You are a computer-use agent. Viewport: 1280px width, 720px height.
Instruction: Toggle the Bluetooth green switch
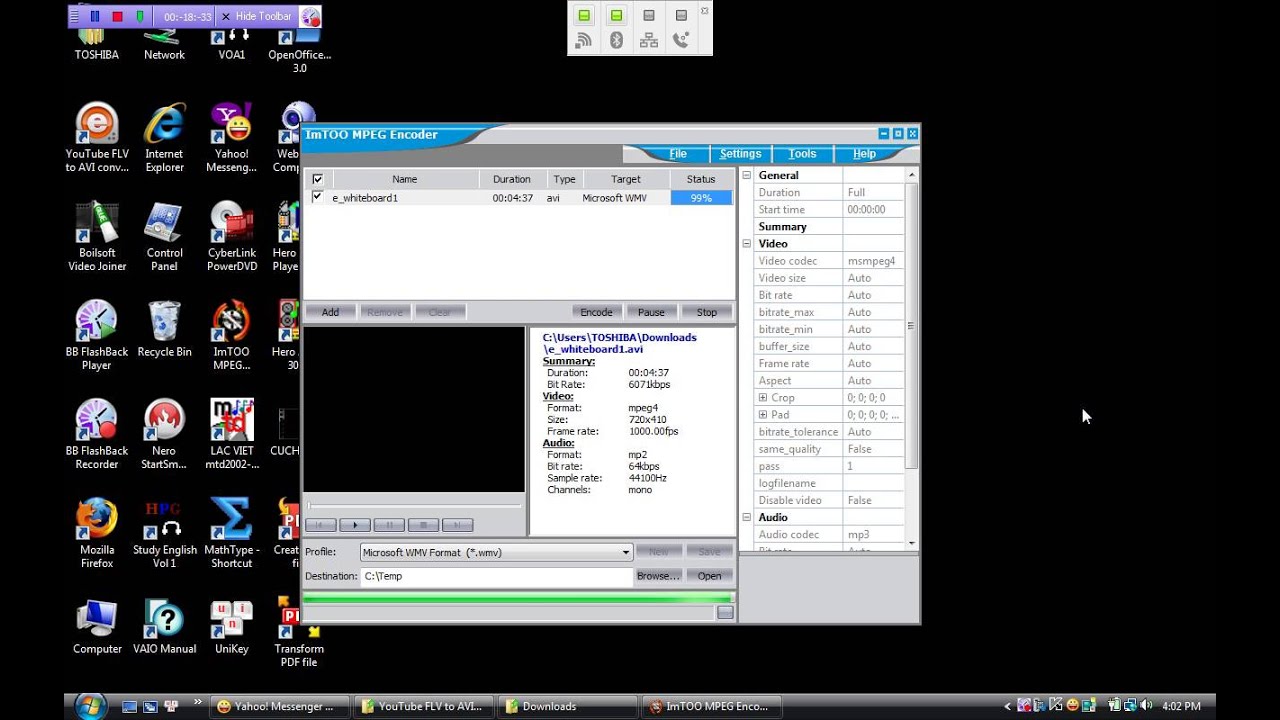point(616,15)
